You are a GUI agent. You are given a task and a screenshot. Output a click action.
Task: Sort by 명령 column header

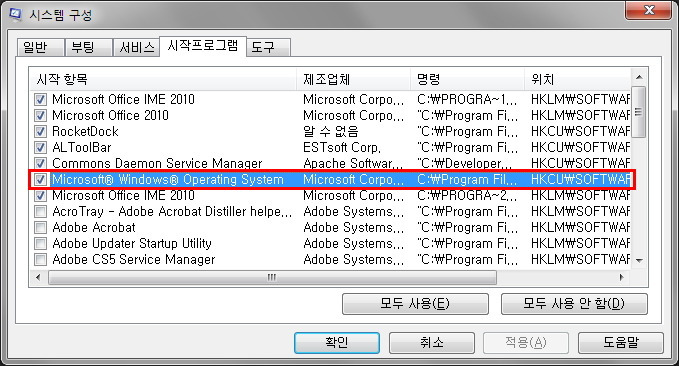467,79
